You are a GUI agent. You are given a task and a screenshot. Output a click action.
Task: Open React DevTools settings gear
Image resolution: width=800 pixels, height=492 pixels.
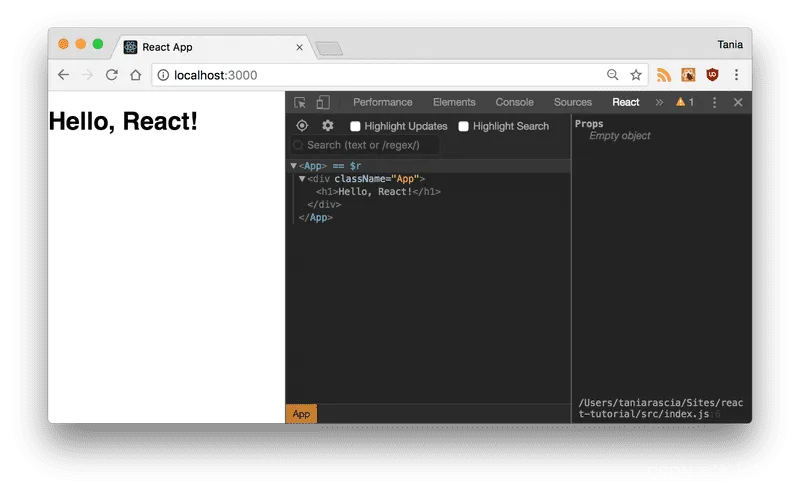pyautogui.click(x=328, y=126)
